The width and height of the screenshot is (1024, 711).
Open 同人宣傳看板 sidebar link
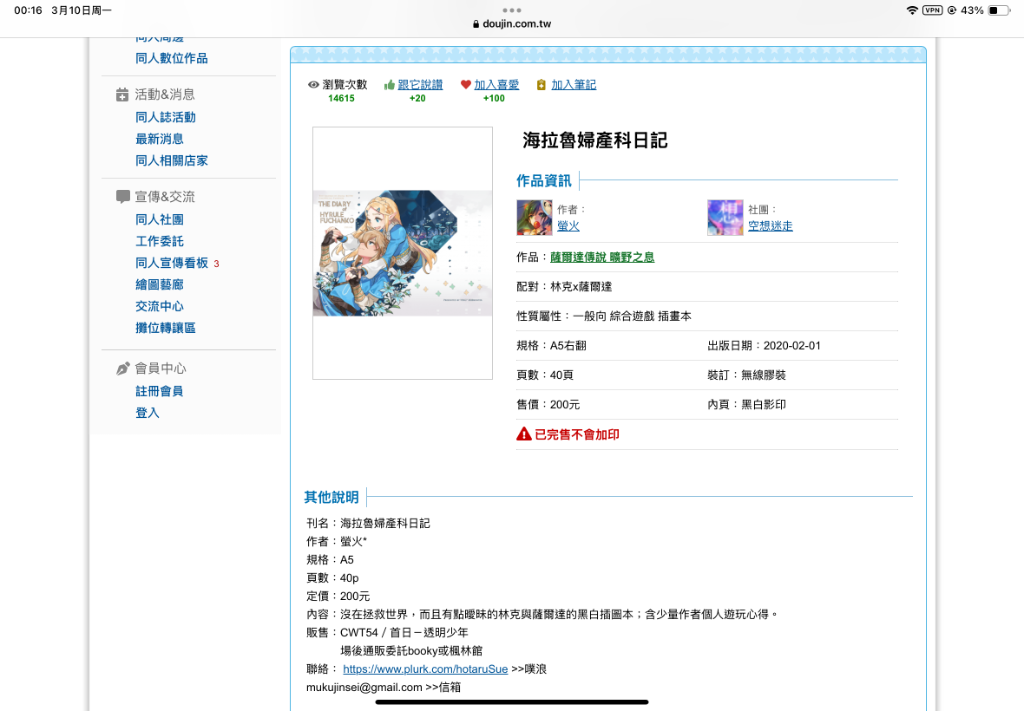[x=172, y=262]
